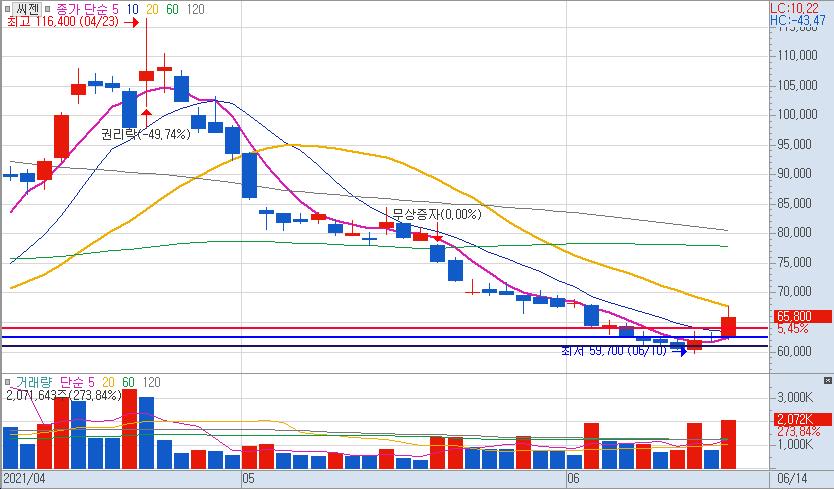Click the small square before 종가 단순
The width and height of the screenshot is (834, 489).
coord(48,9)
